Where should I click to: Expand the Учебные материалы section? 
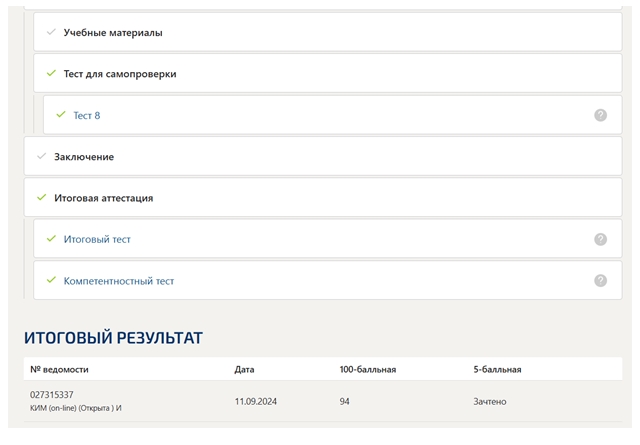point(328,32)
